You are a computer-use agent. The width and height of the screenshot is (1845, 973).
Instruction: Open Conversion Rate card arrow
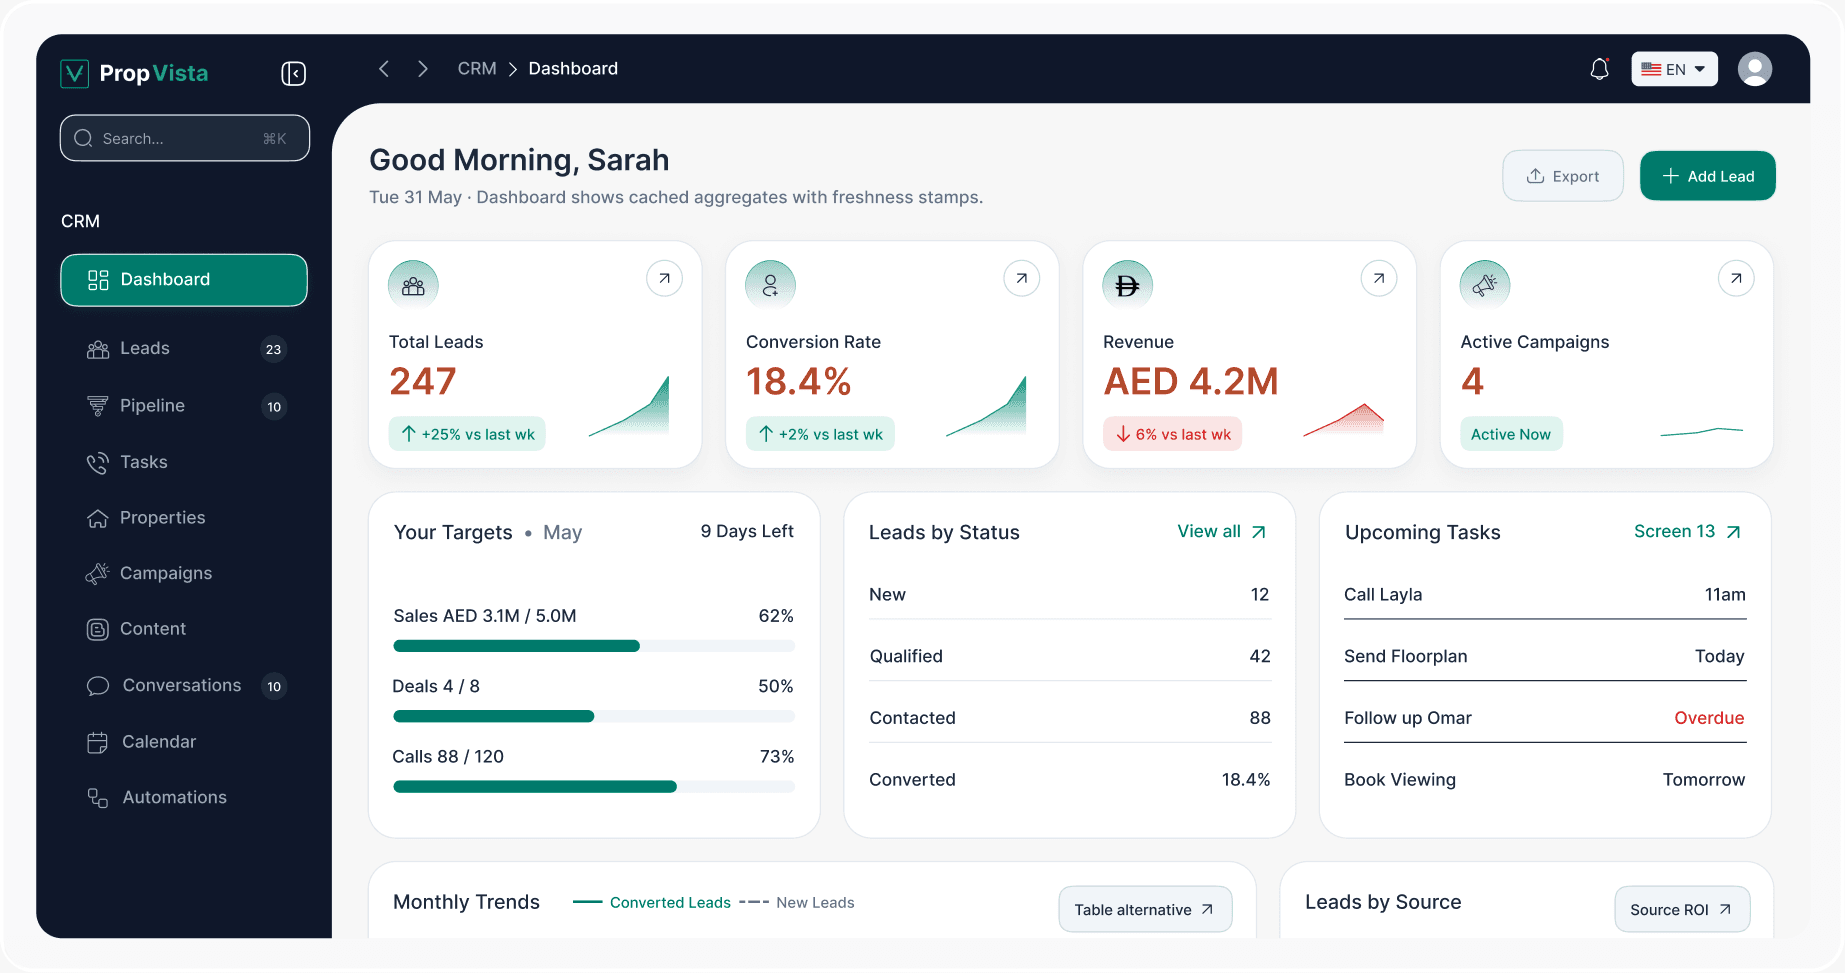(x=1021, y=278)
